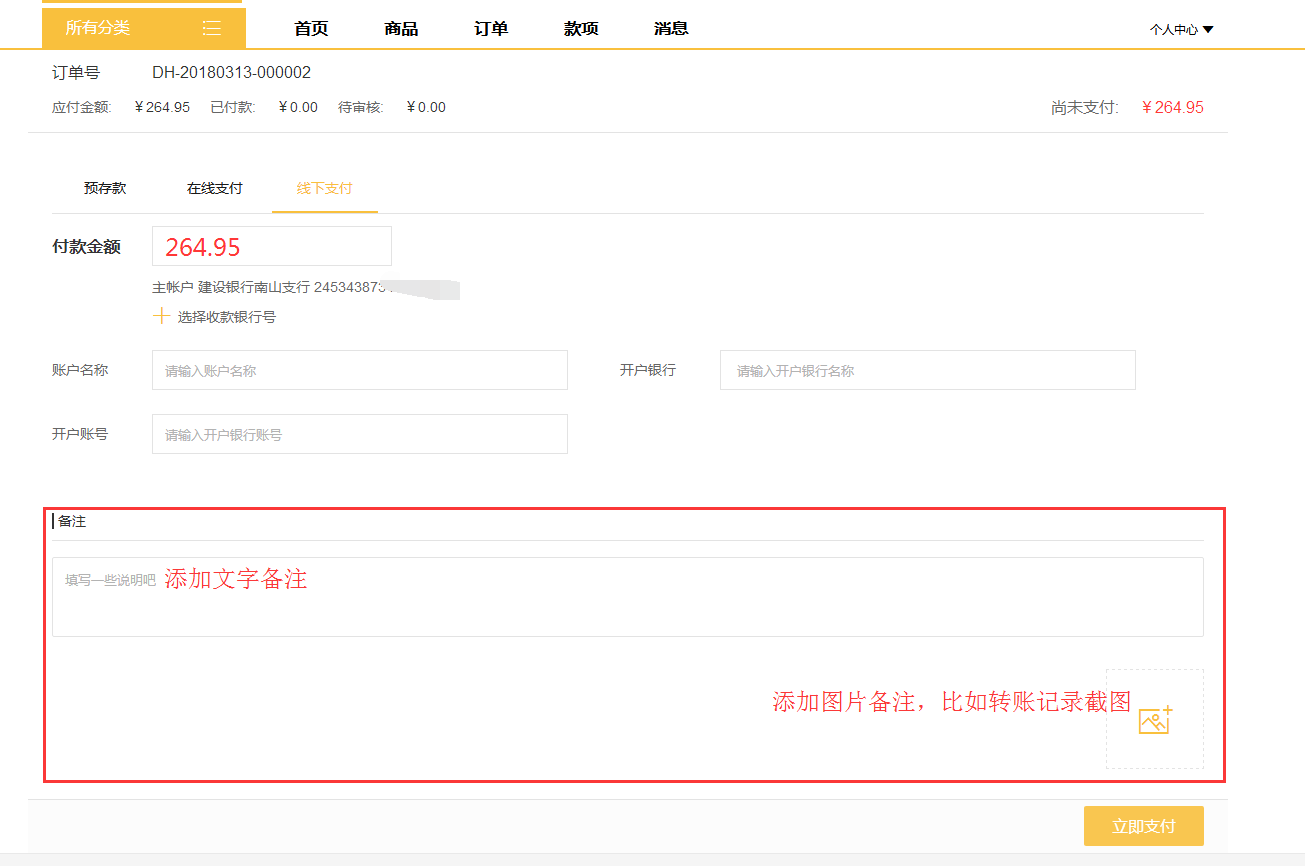Click the 应付金额 value ¥264.95
The image size is (1305, 866).
[x=162, y=107]
